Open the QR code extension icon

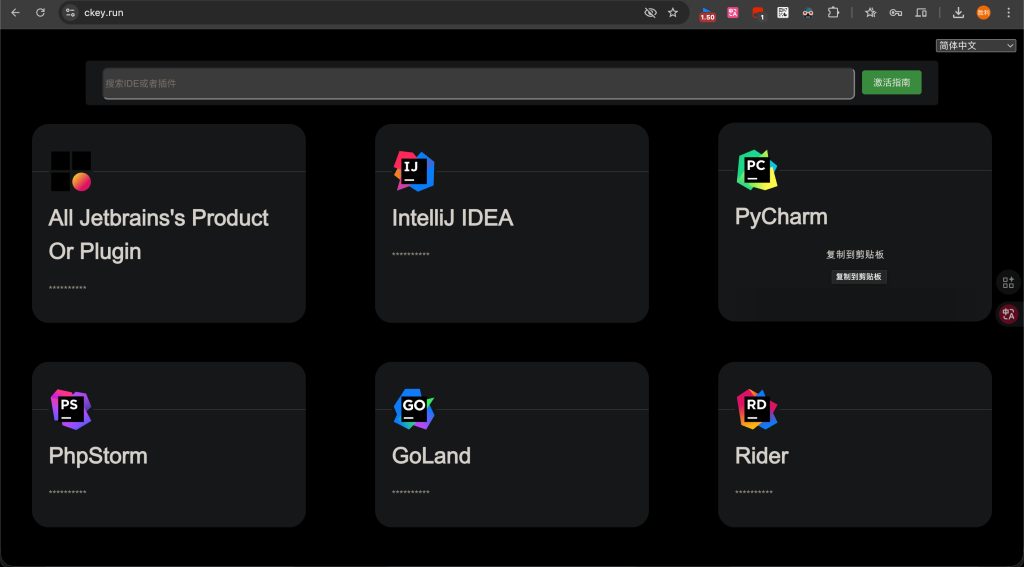coord(783,12)
